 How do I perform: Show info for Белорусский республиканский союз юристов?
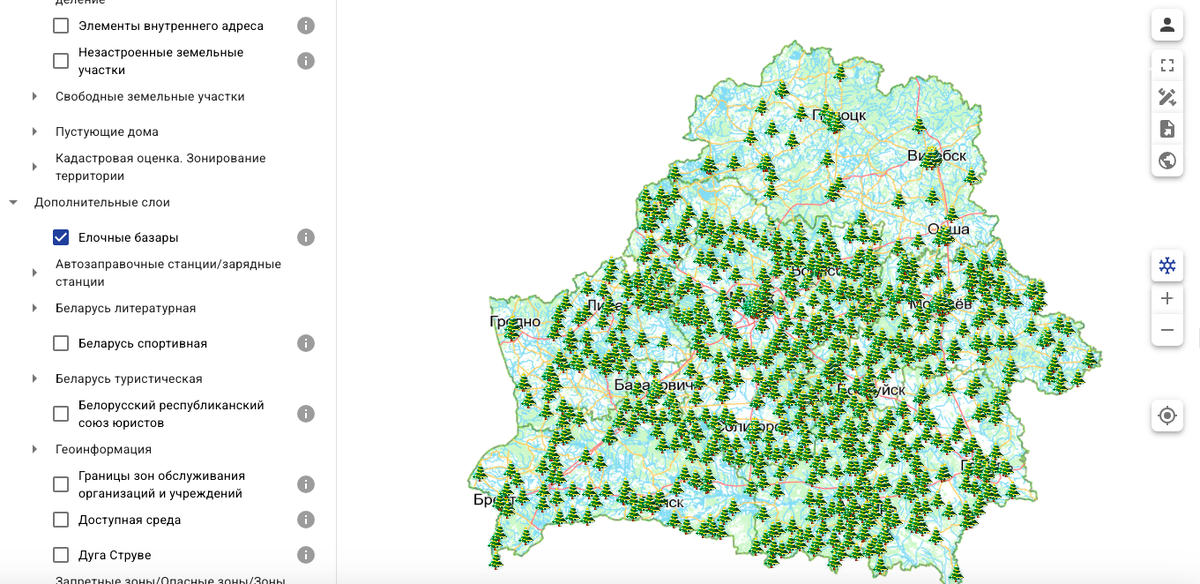point(306,414)
